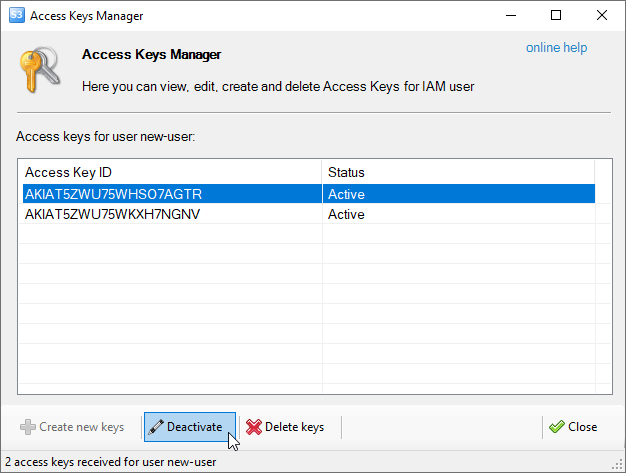This screenshot has width=626, height=473.
Task: Click the Access Key ID column header
Action: tap(170, 172)
